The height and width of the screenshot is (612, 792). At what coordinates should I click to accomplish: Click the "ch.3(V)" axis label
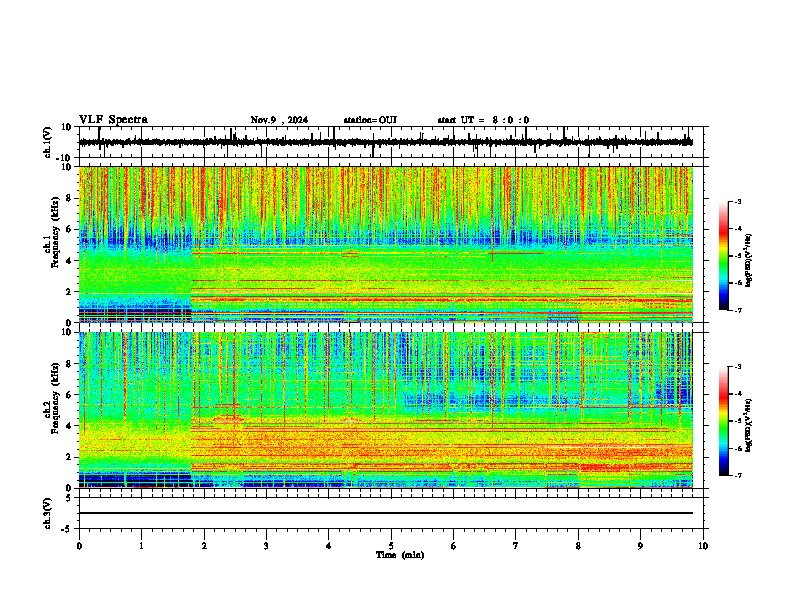pos(48,513)
